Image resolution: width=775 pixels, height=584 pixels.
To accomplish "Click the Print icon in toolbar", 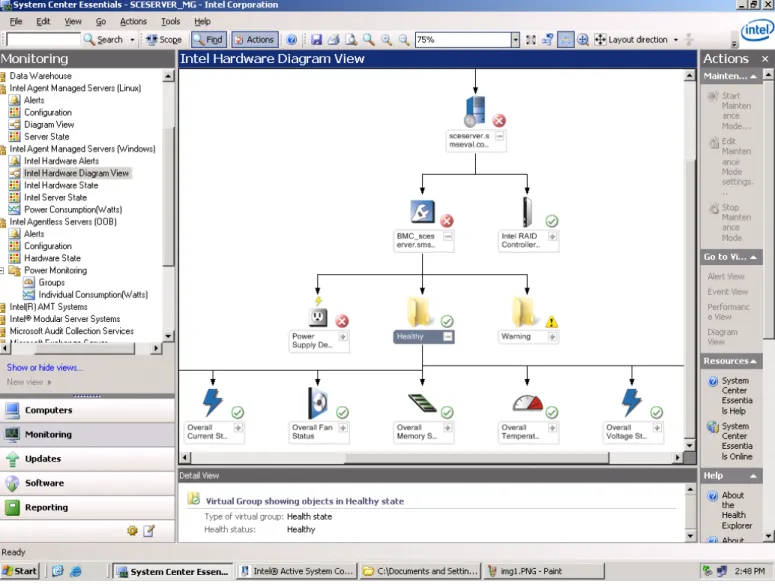I will (x=334, y=40).
